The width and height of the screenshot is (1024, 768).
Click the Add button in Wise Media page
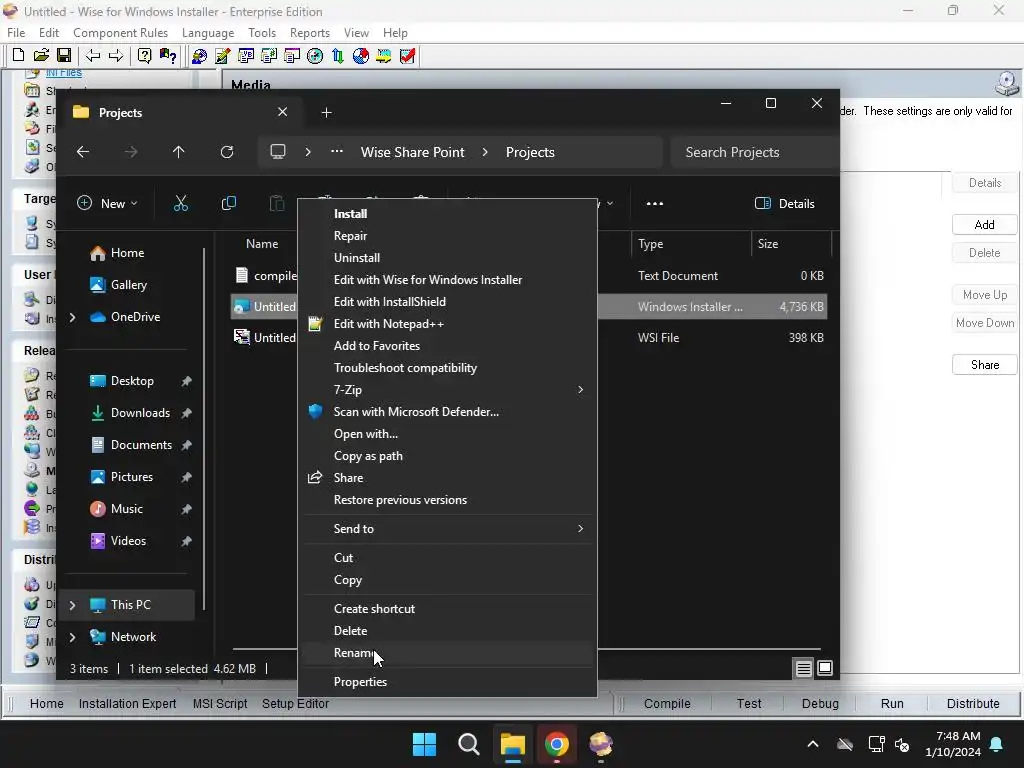[984, 225]
